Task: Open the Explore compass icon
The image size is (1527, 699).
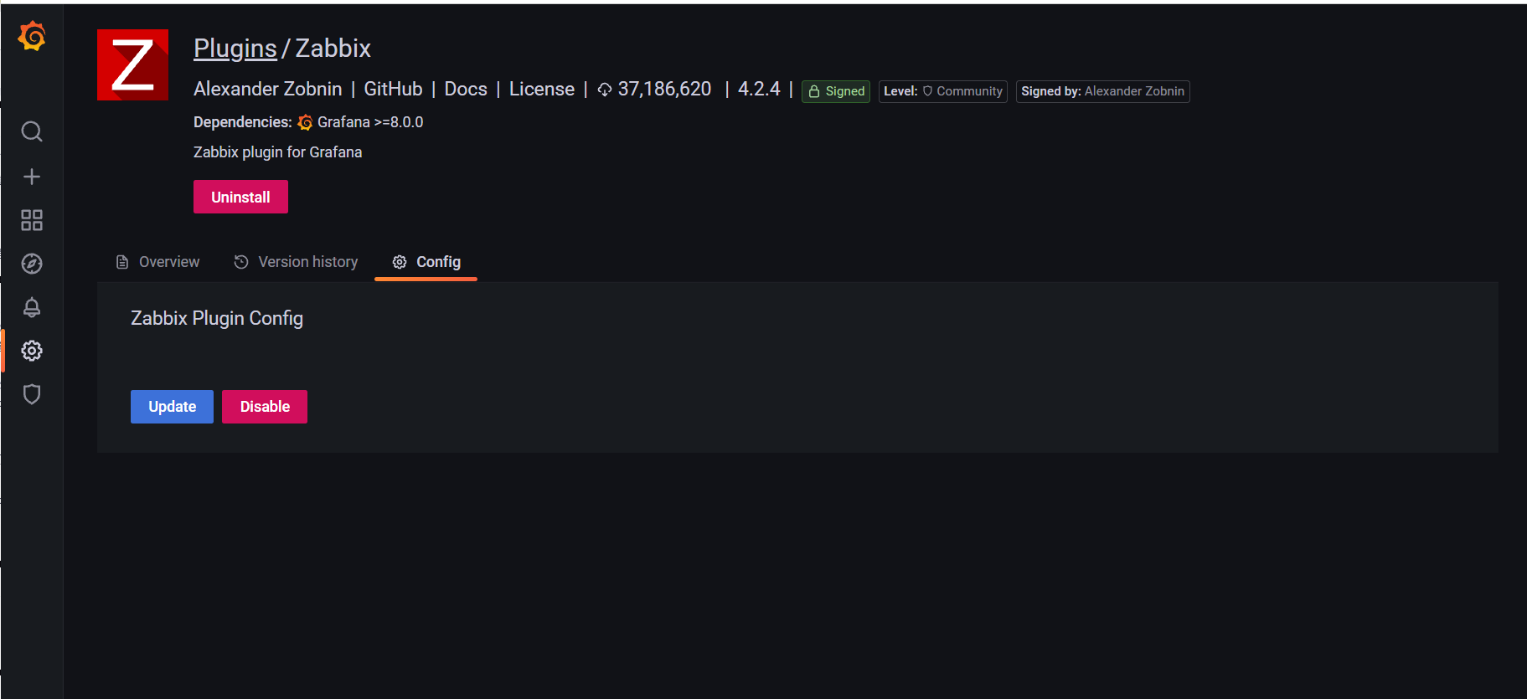Action: [x=32, y=264]
